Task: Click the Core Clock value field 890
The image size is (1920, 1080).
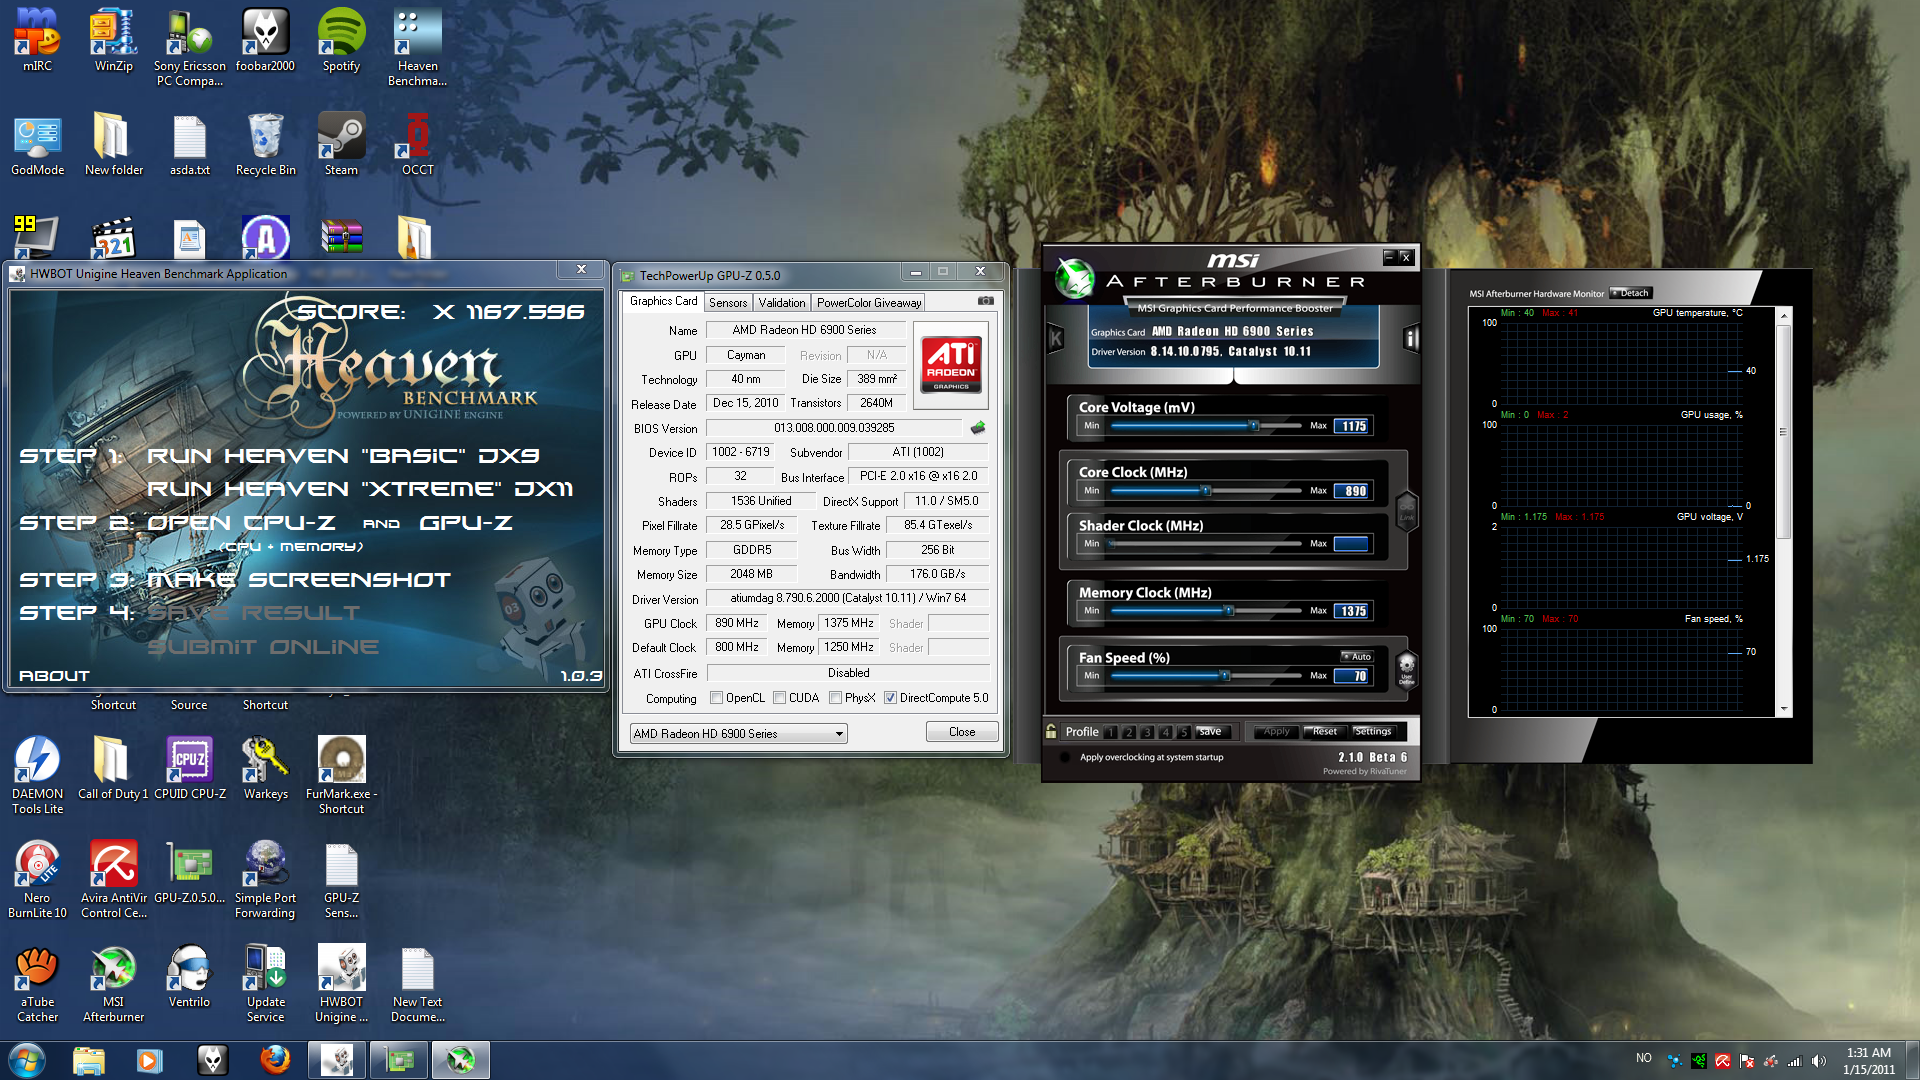Action: tap(1353, 491)
